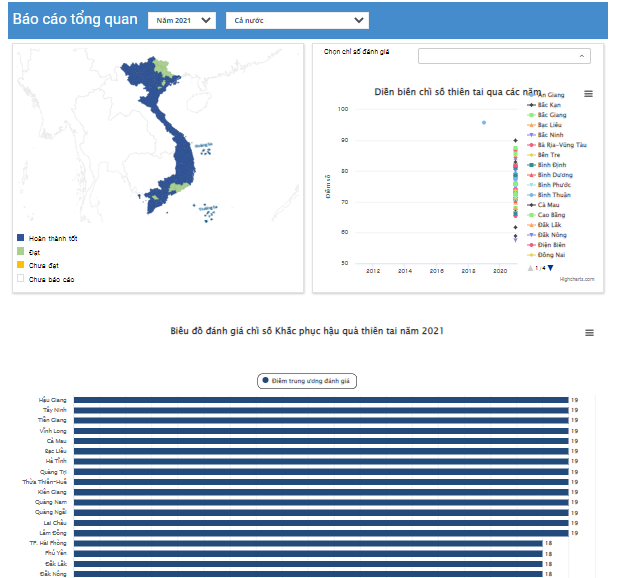Screen dimensions: 623x578
Task: Go to previous legend page arrow
Action: tap(530, 268)
